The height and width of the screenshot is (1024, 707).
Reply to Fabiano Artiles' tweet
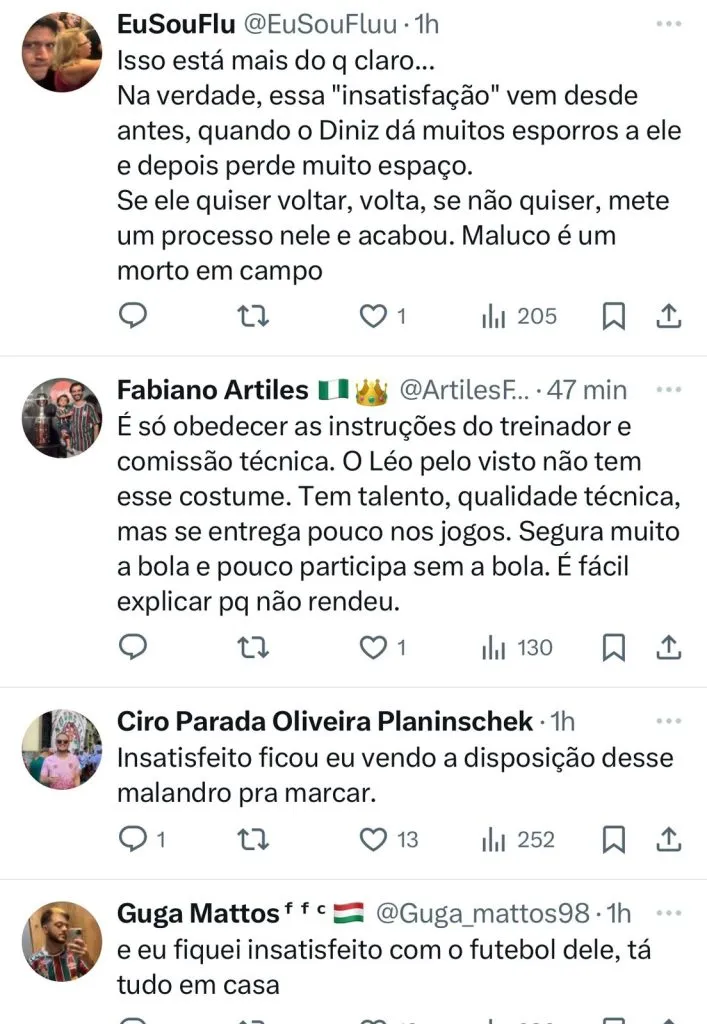coord(133,648)
